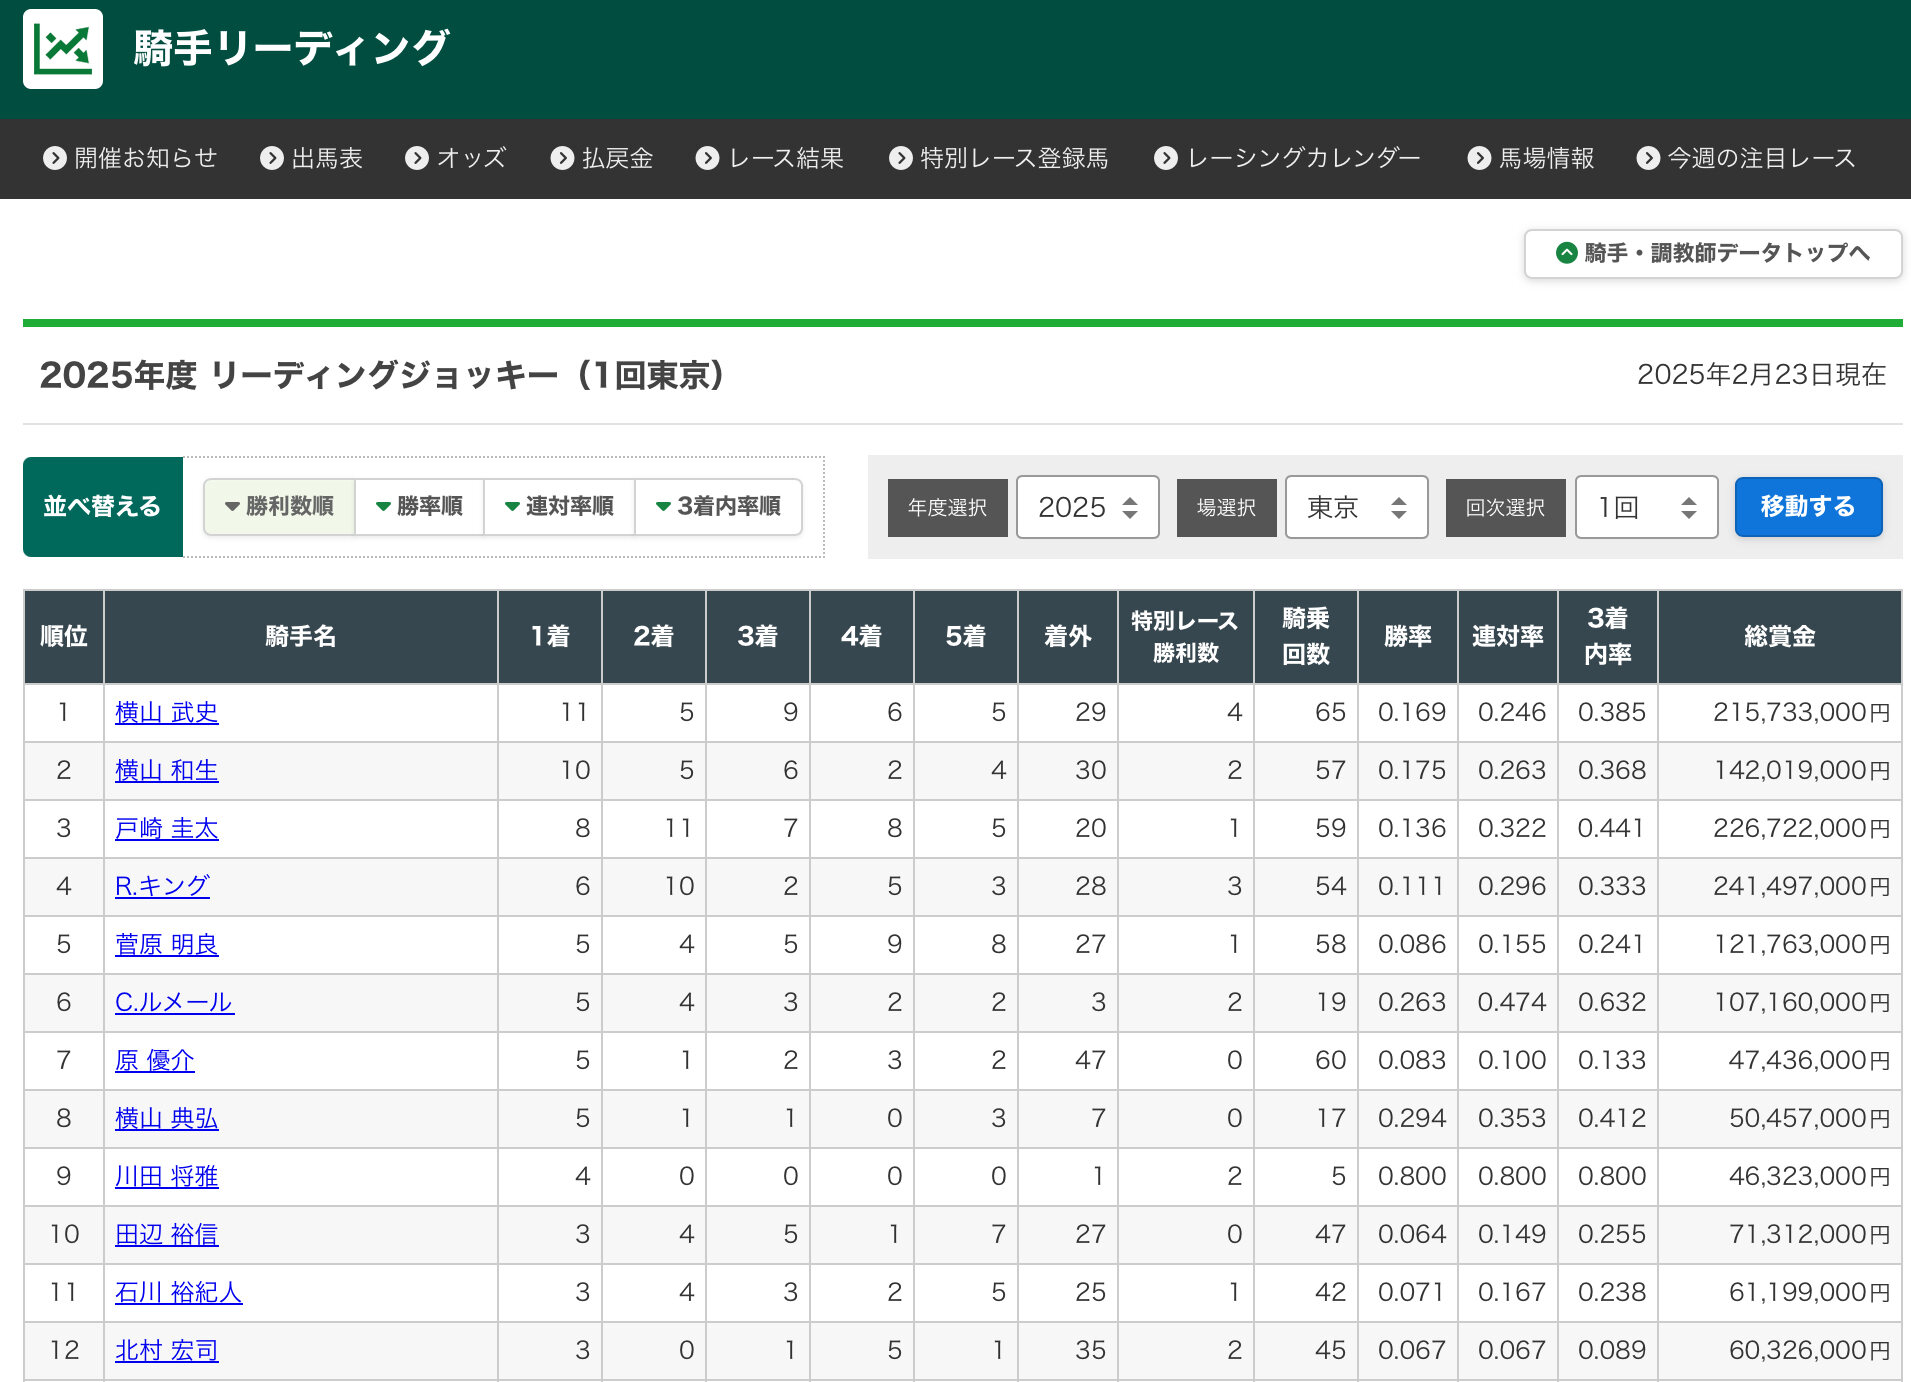Open the 東京 venue dropdown

coord(1356,507)
